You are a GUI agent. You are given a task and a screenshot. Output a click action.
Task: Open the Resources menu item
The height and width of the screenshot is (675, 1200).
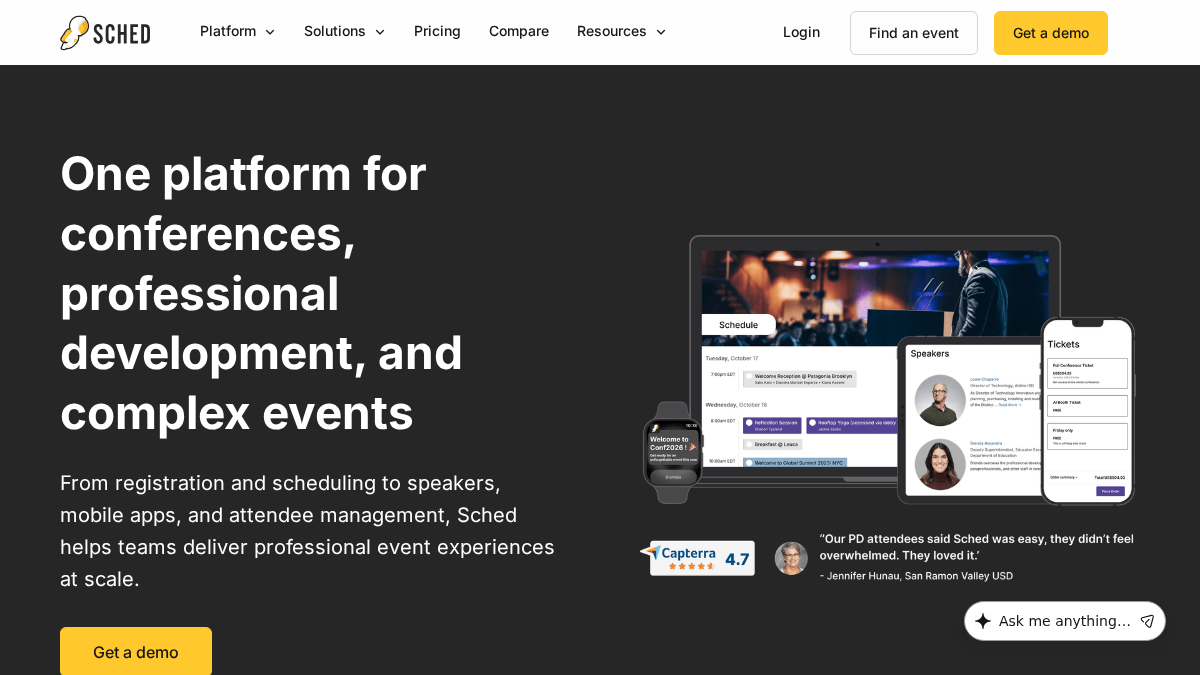point(612,31)
